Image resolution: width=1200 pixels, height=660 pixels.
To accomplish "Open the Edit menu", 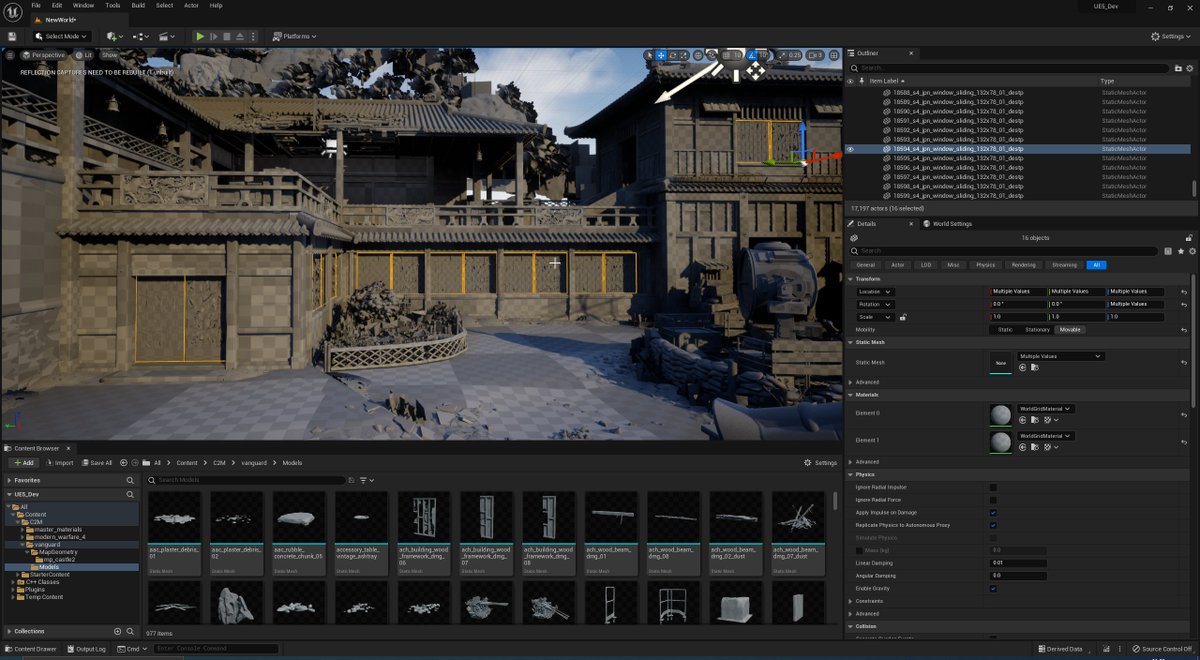I will tap(59, 5).
